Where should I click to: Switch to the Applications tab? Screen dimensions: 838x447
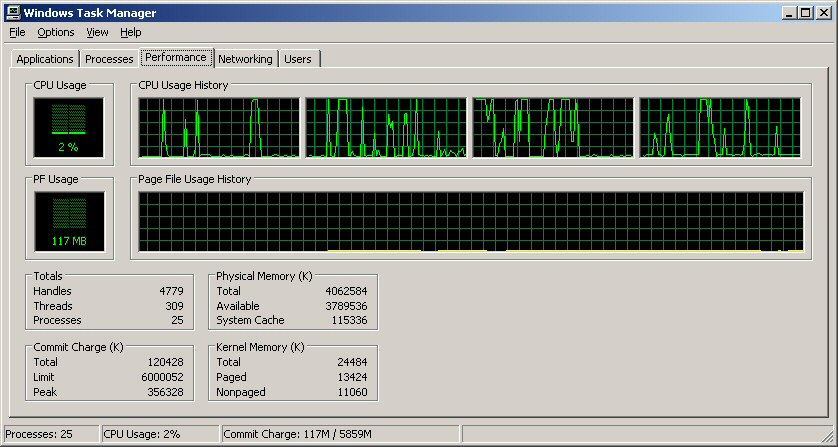(45, 59)
